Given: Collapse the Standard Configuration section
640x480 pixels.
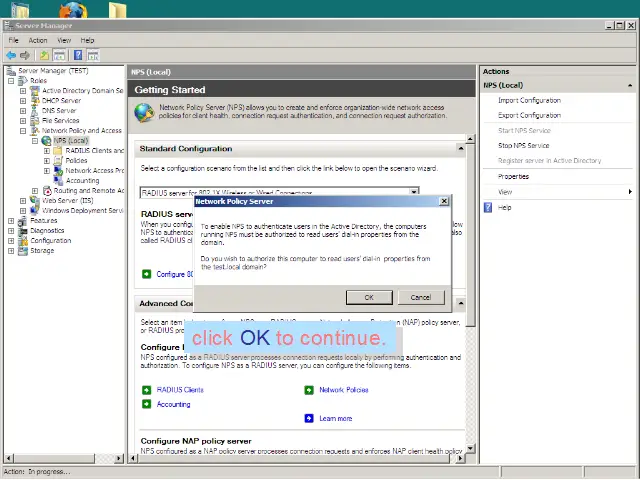Looking at the screenshot, I should point(461,149).
